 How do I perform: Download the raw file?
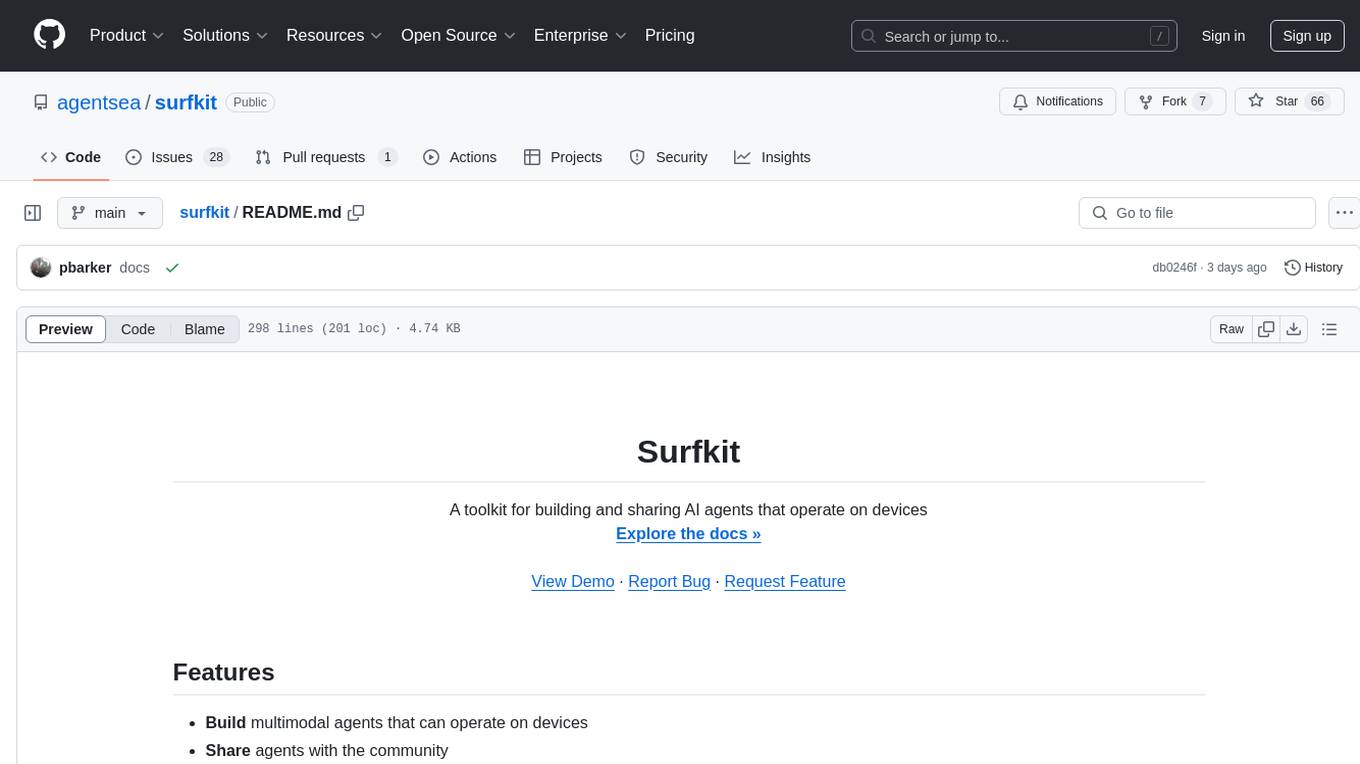pos(1293,329)
